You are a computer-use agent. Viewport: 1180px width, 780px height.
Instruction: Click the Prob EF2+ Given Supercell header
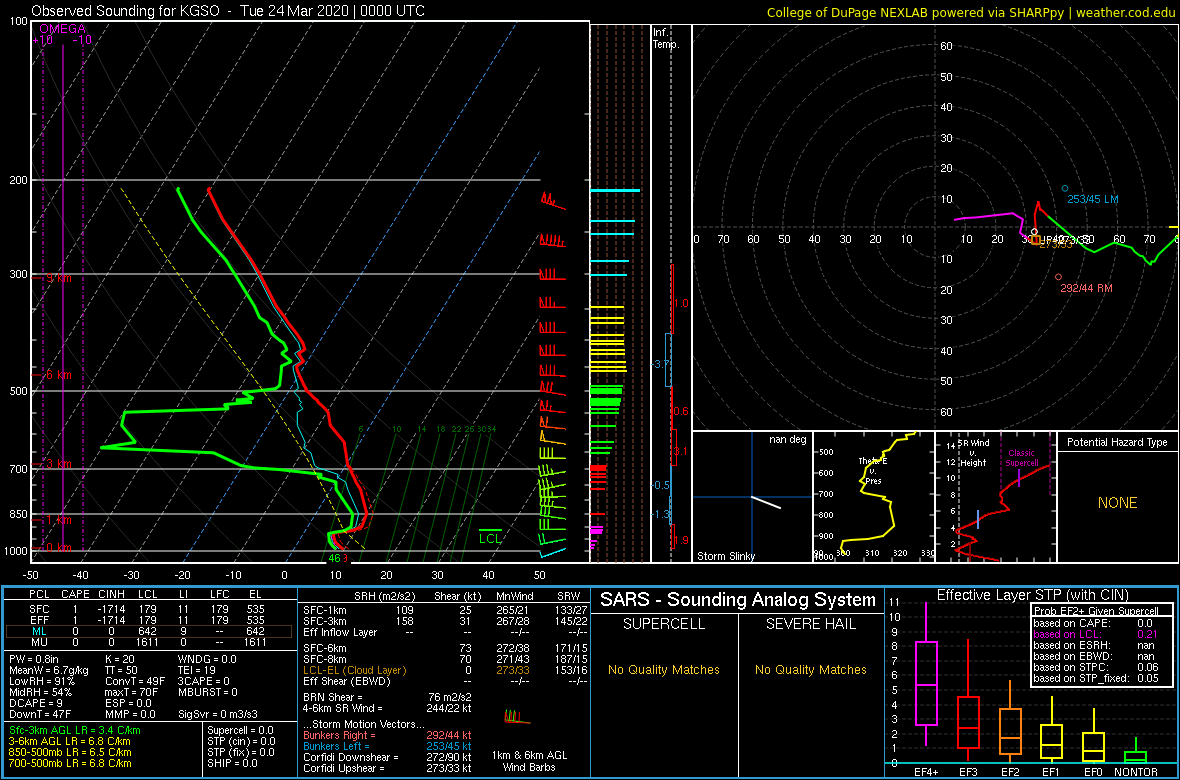pyautogui.click(x=1094, y=611)
